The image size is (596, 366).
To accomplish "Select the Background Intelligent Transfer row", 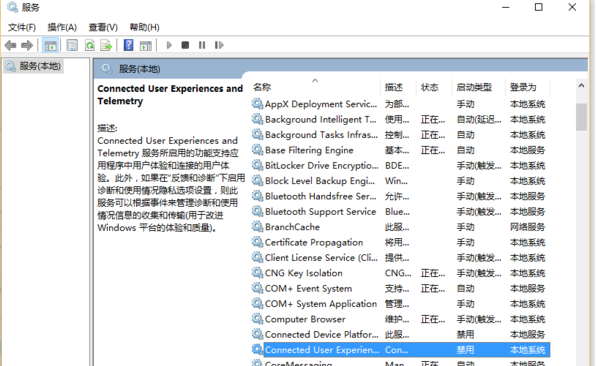I will pyautogui.click(x=401, y=120).
